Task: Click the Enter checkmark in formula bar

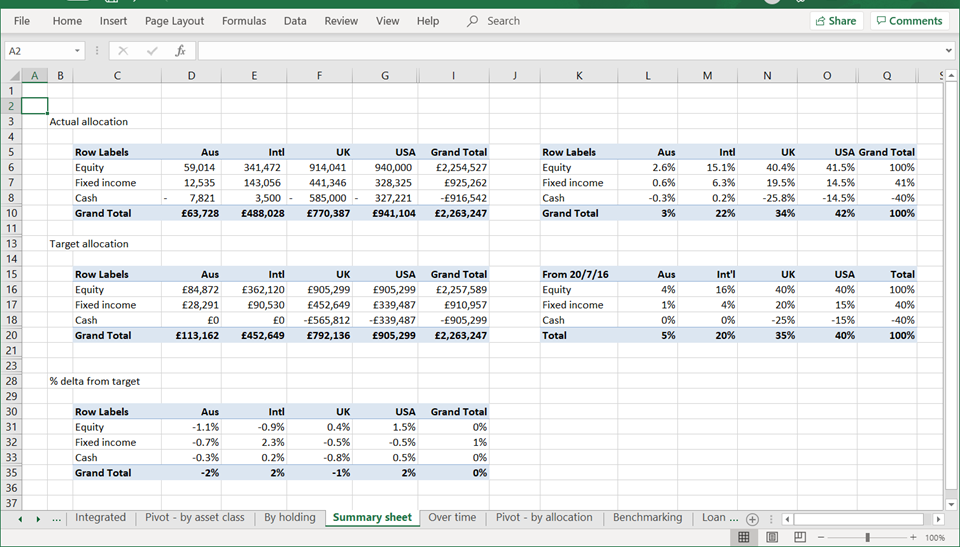Action: click(x=151, y=51)
